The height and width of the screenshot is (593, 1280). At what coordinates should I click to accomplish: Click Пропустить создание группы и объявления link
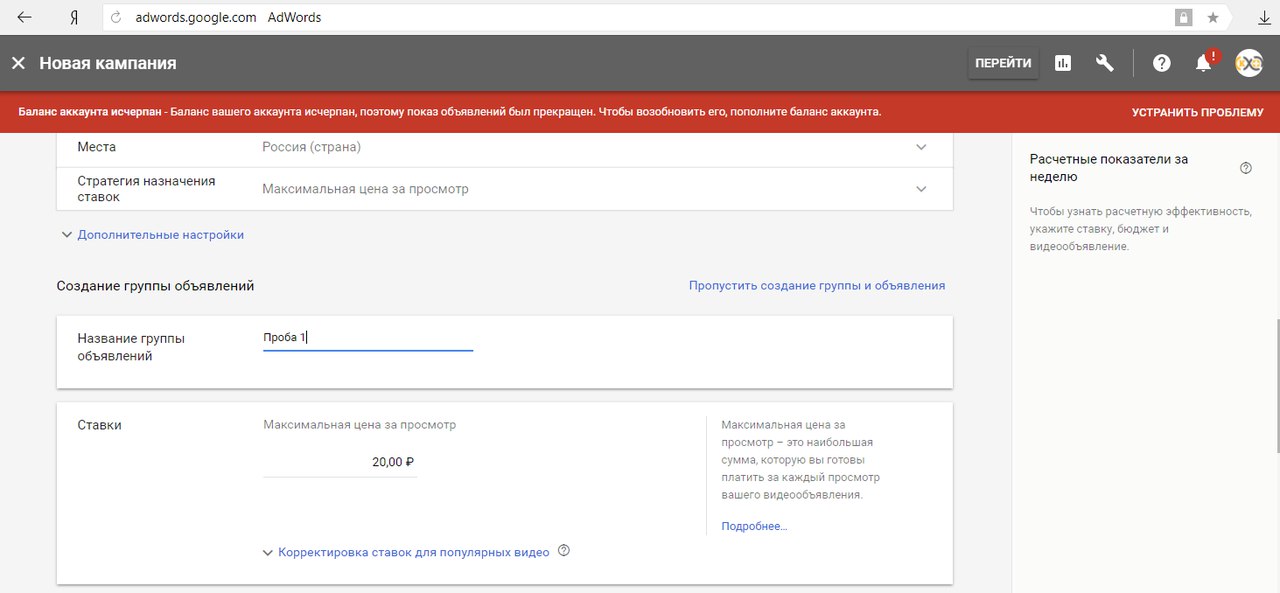pyautogui.click(x=817, y=285)
